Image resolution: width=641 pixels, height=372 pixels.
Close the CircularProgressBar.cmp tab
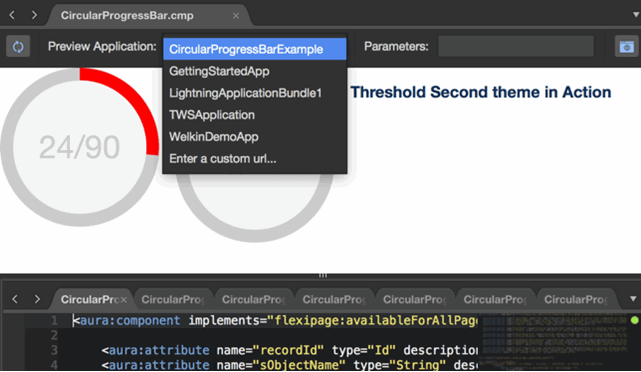(x=236, y=16)
